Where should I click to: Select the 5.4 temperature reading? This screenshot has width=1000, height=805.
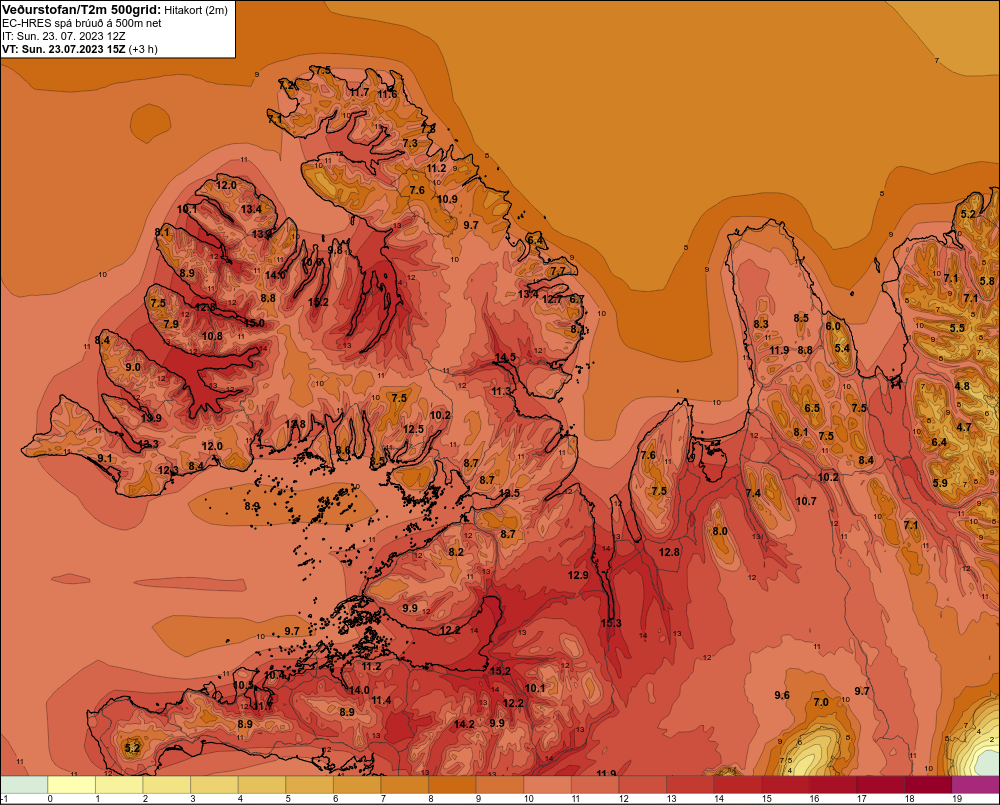coord(842,348)
